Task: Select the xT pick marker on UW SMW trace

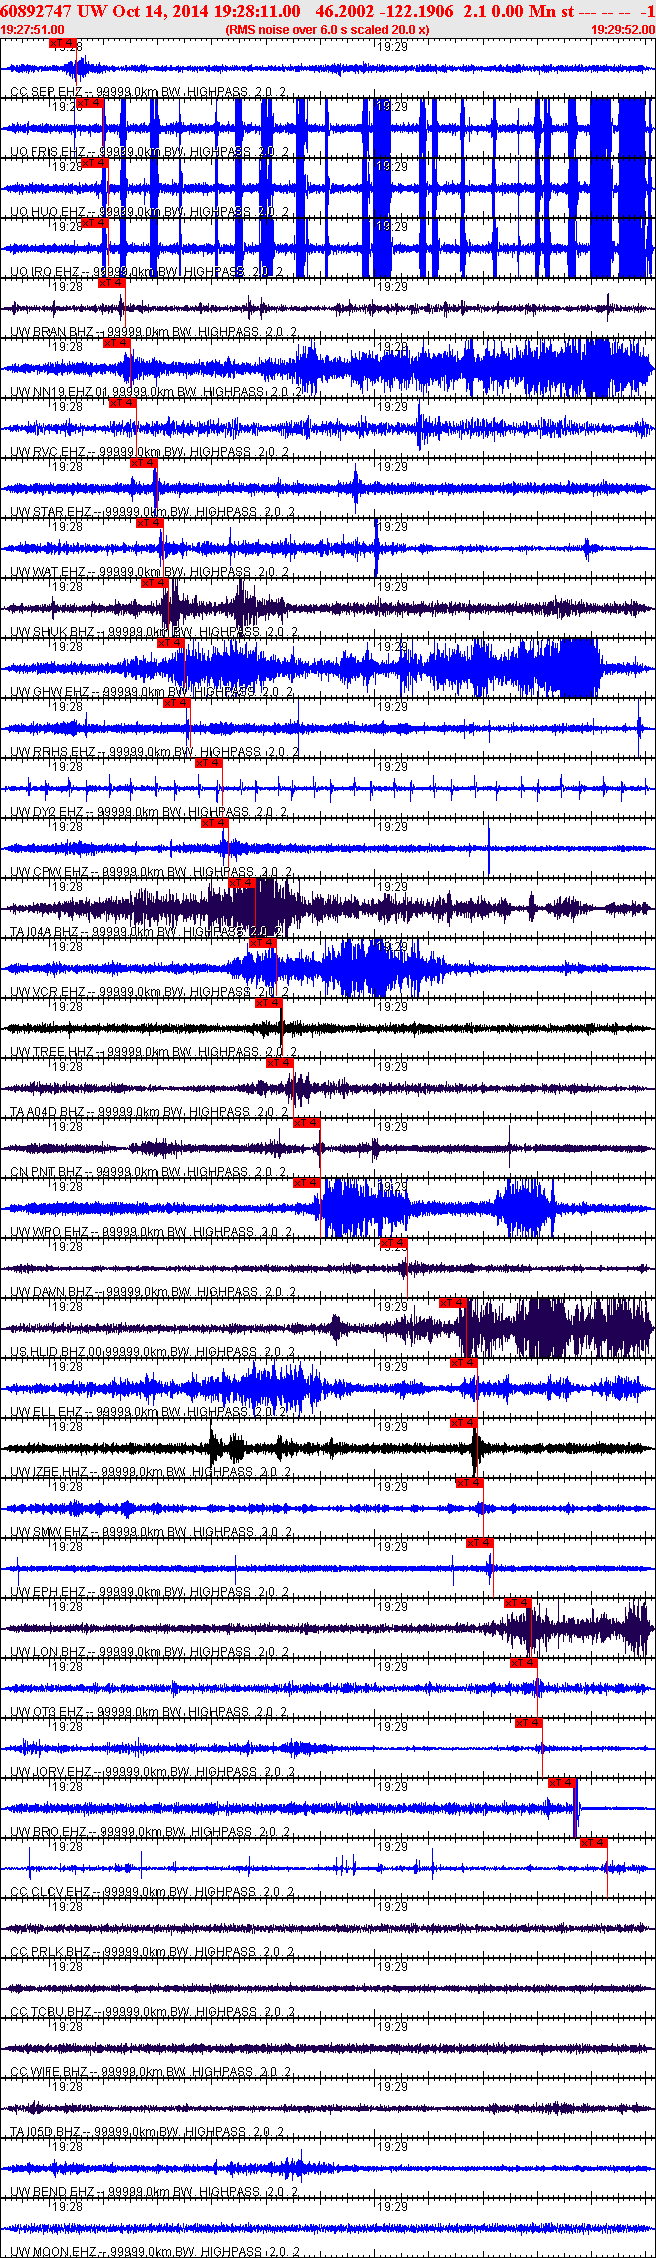Action: 469,1483
